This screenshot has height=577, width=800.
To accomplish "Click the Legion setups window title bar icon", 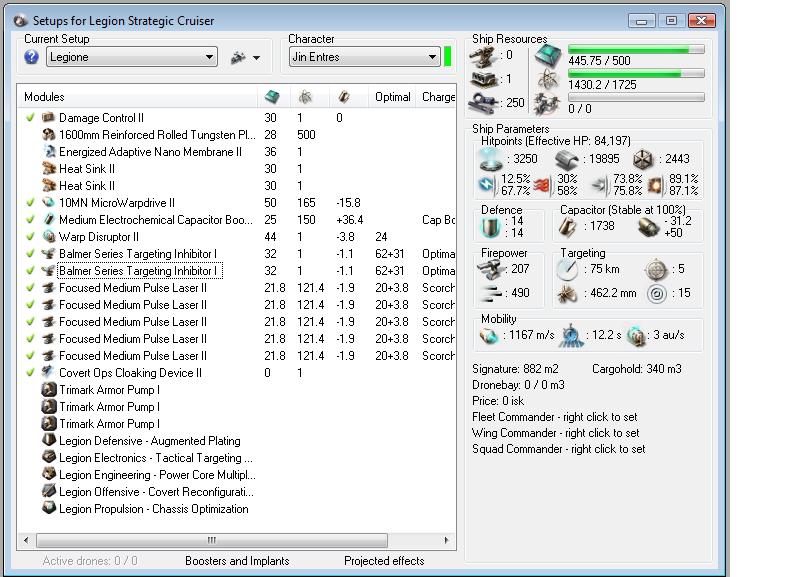I will (20, 21).
